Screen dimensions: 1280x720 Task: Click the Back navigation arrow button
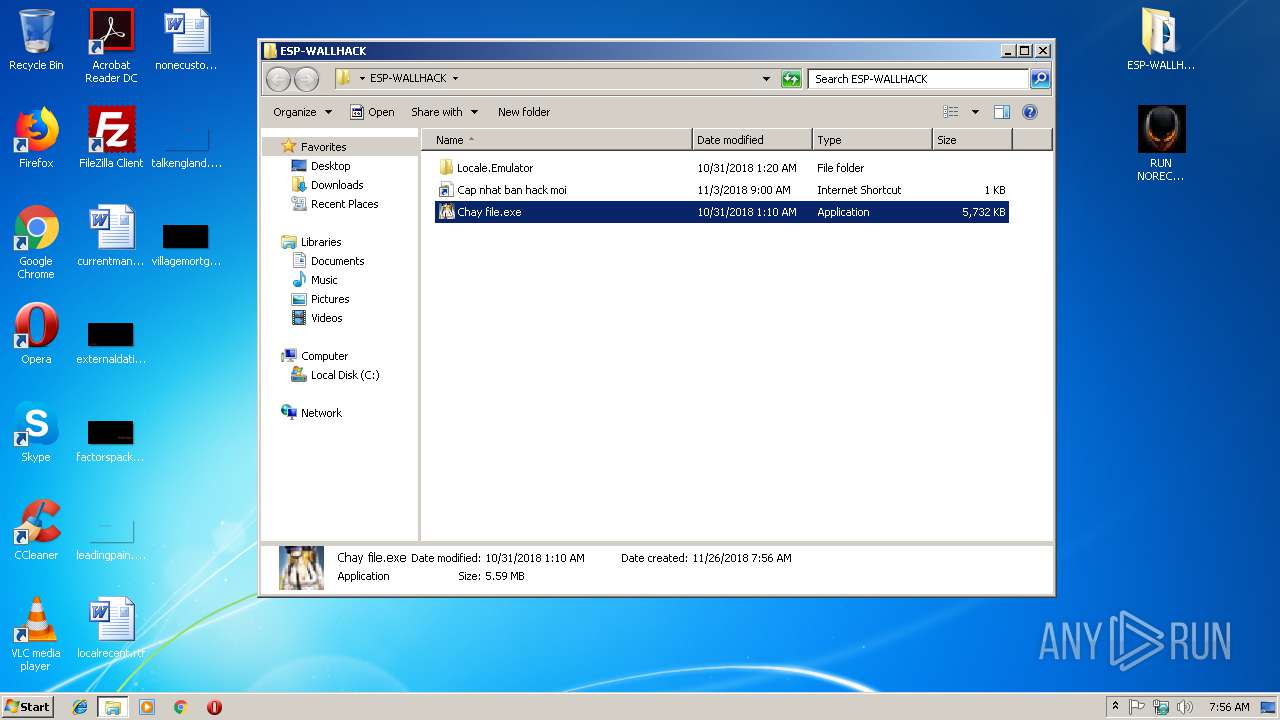[x=279, y=79]
